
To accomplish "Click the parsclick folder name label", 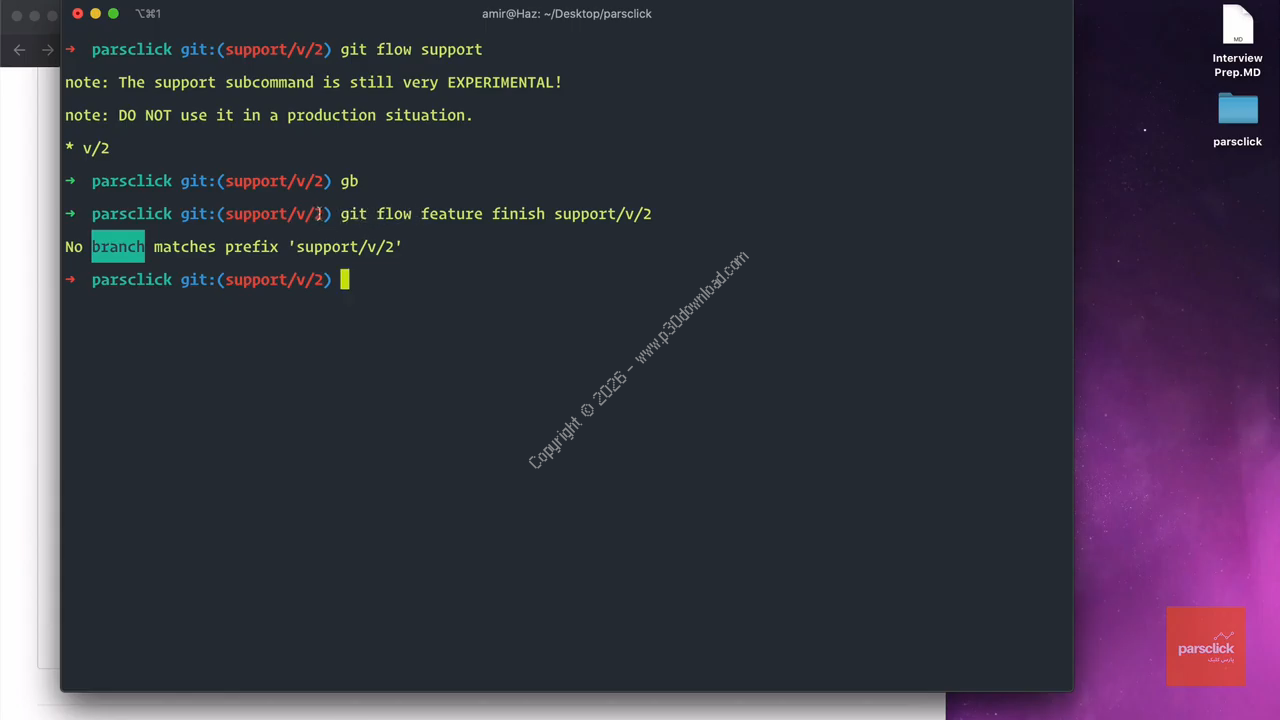I will [1237, 142].
